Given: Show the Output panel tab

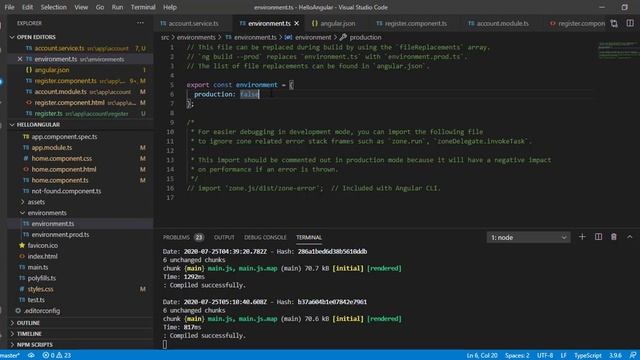Looking at the screenshot, I should (x=224, y=237).
